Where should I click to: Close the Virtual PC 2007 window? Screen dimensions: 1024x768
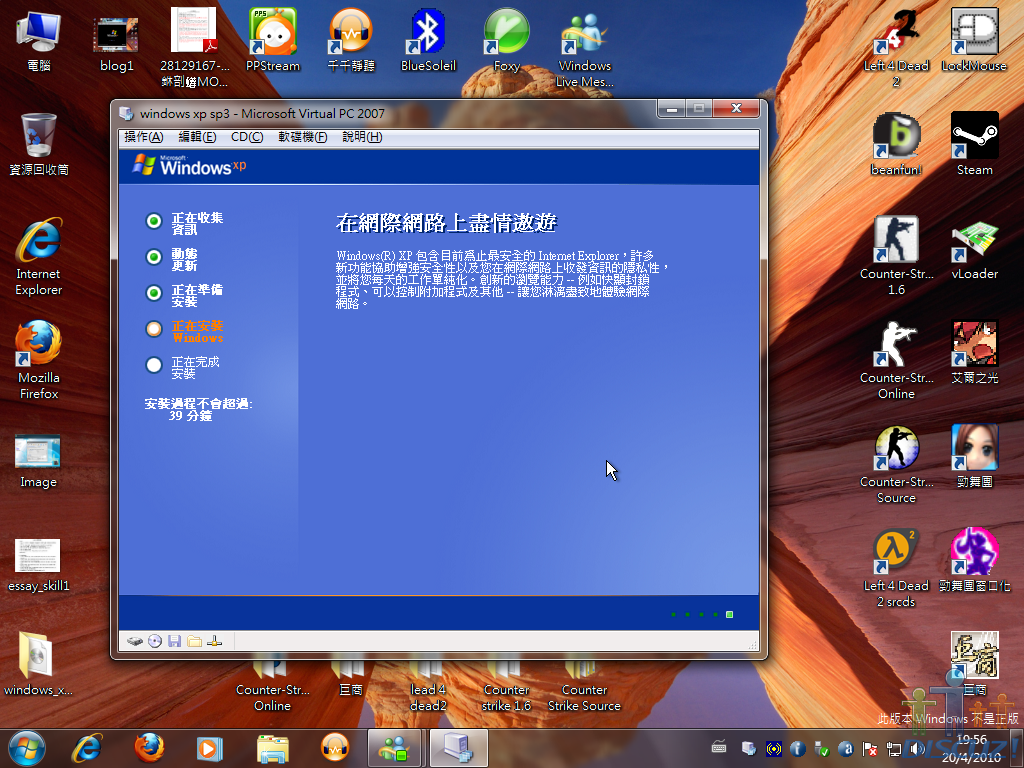click(x=736, y=108)
